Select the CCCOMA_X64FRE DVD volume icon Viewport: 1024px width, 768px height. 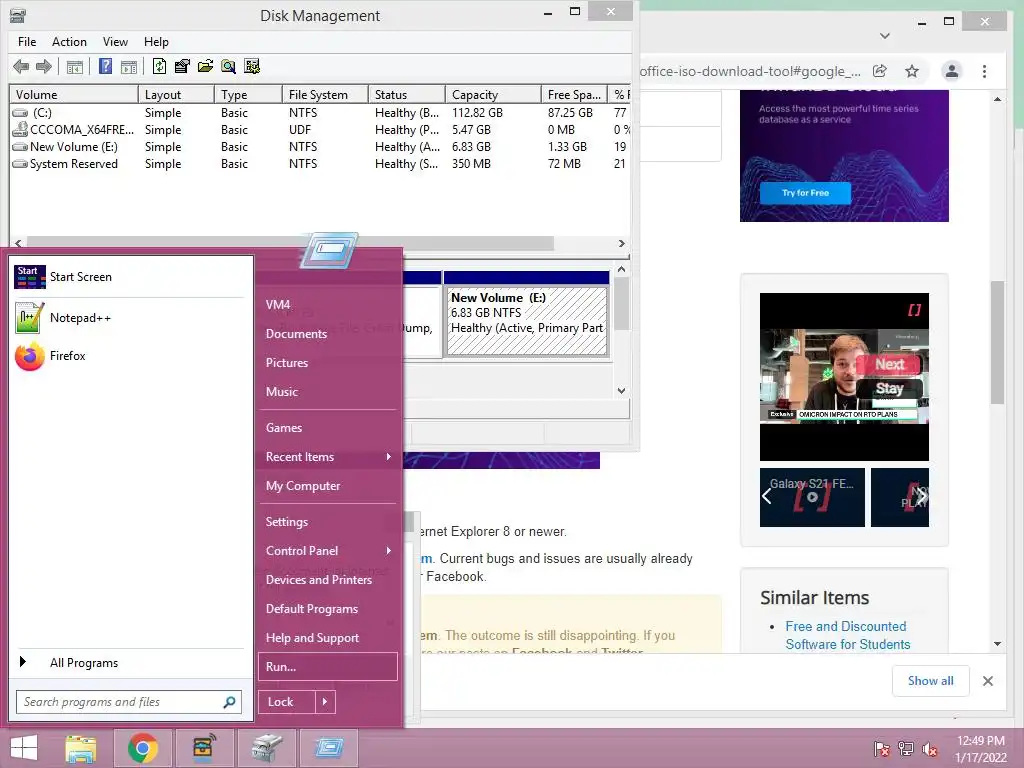pos(20,129)
